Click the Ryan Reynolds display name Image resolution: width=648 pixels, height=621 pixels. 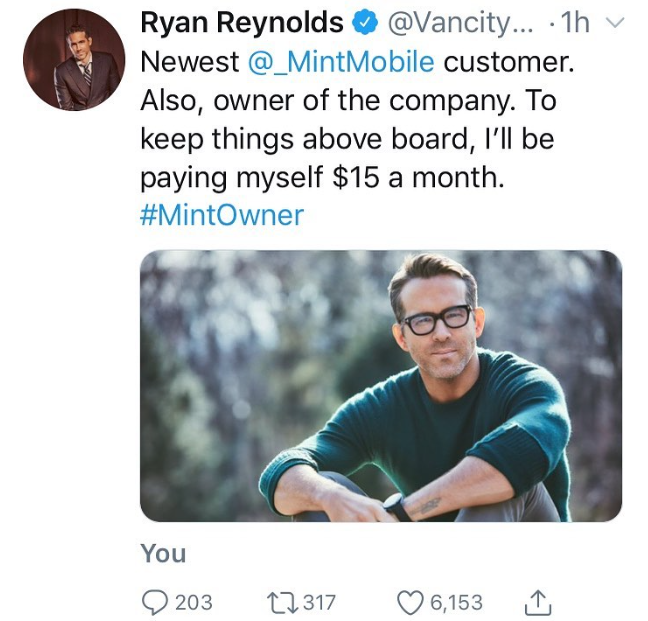[x=242, y=22]
